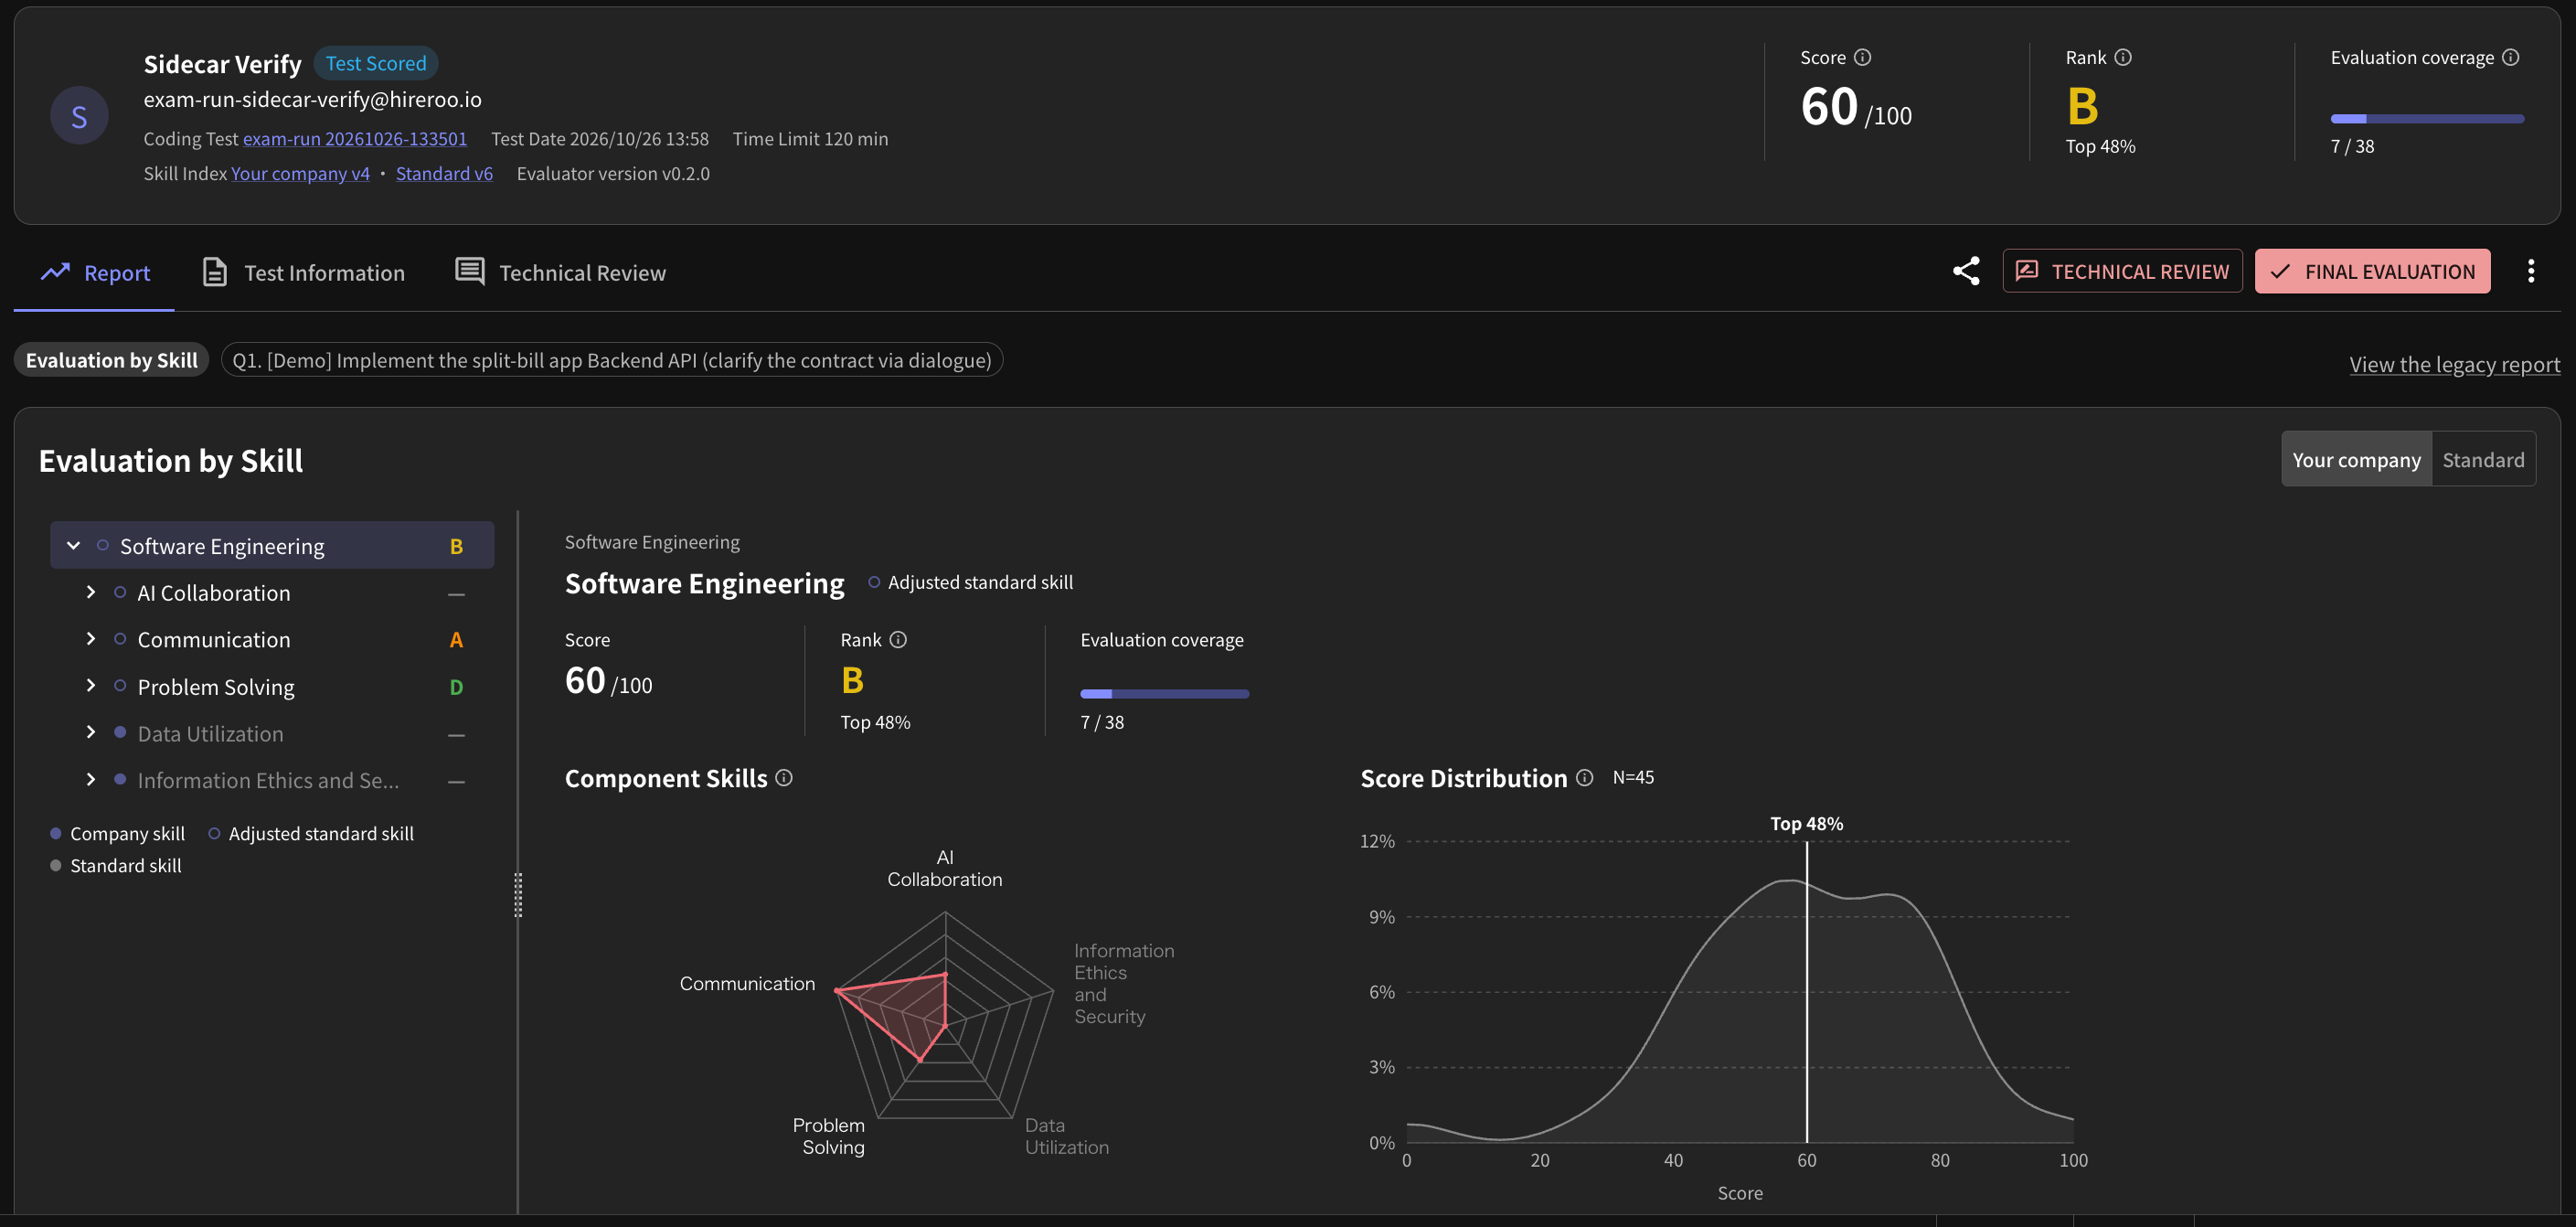Open the Your company v4 link
2576x1227 pixels.
tap(300, 173)
